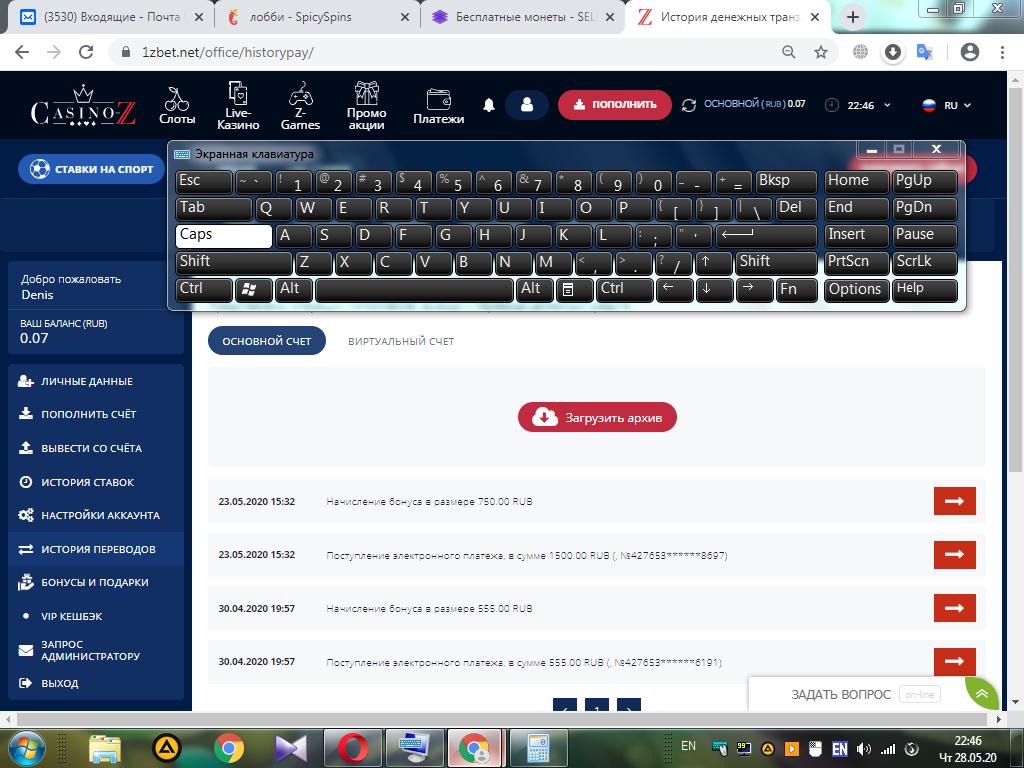Open Chrome profile avatar

point(970,52)
